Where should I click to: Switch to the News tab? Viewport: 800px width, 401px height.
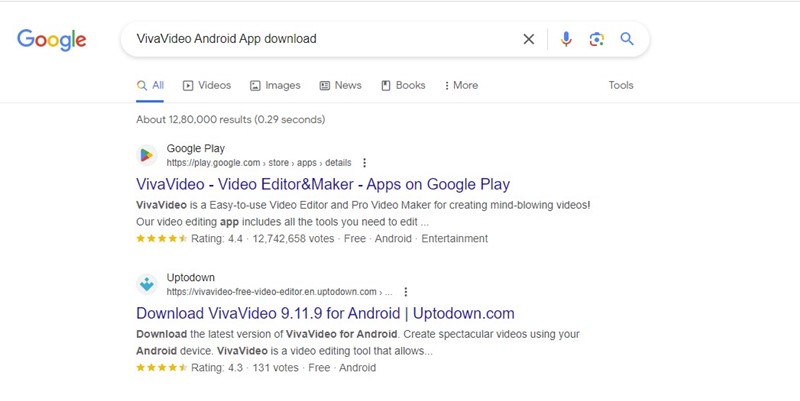[x=341, y=85]
